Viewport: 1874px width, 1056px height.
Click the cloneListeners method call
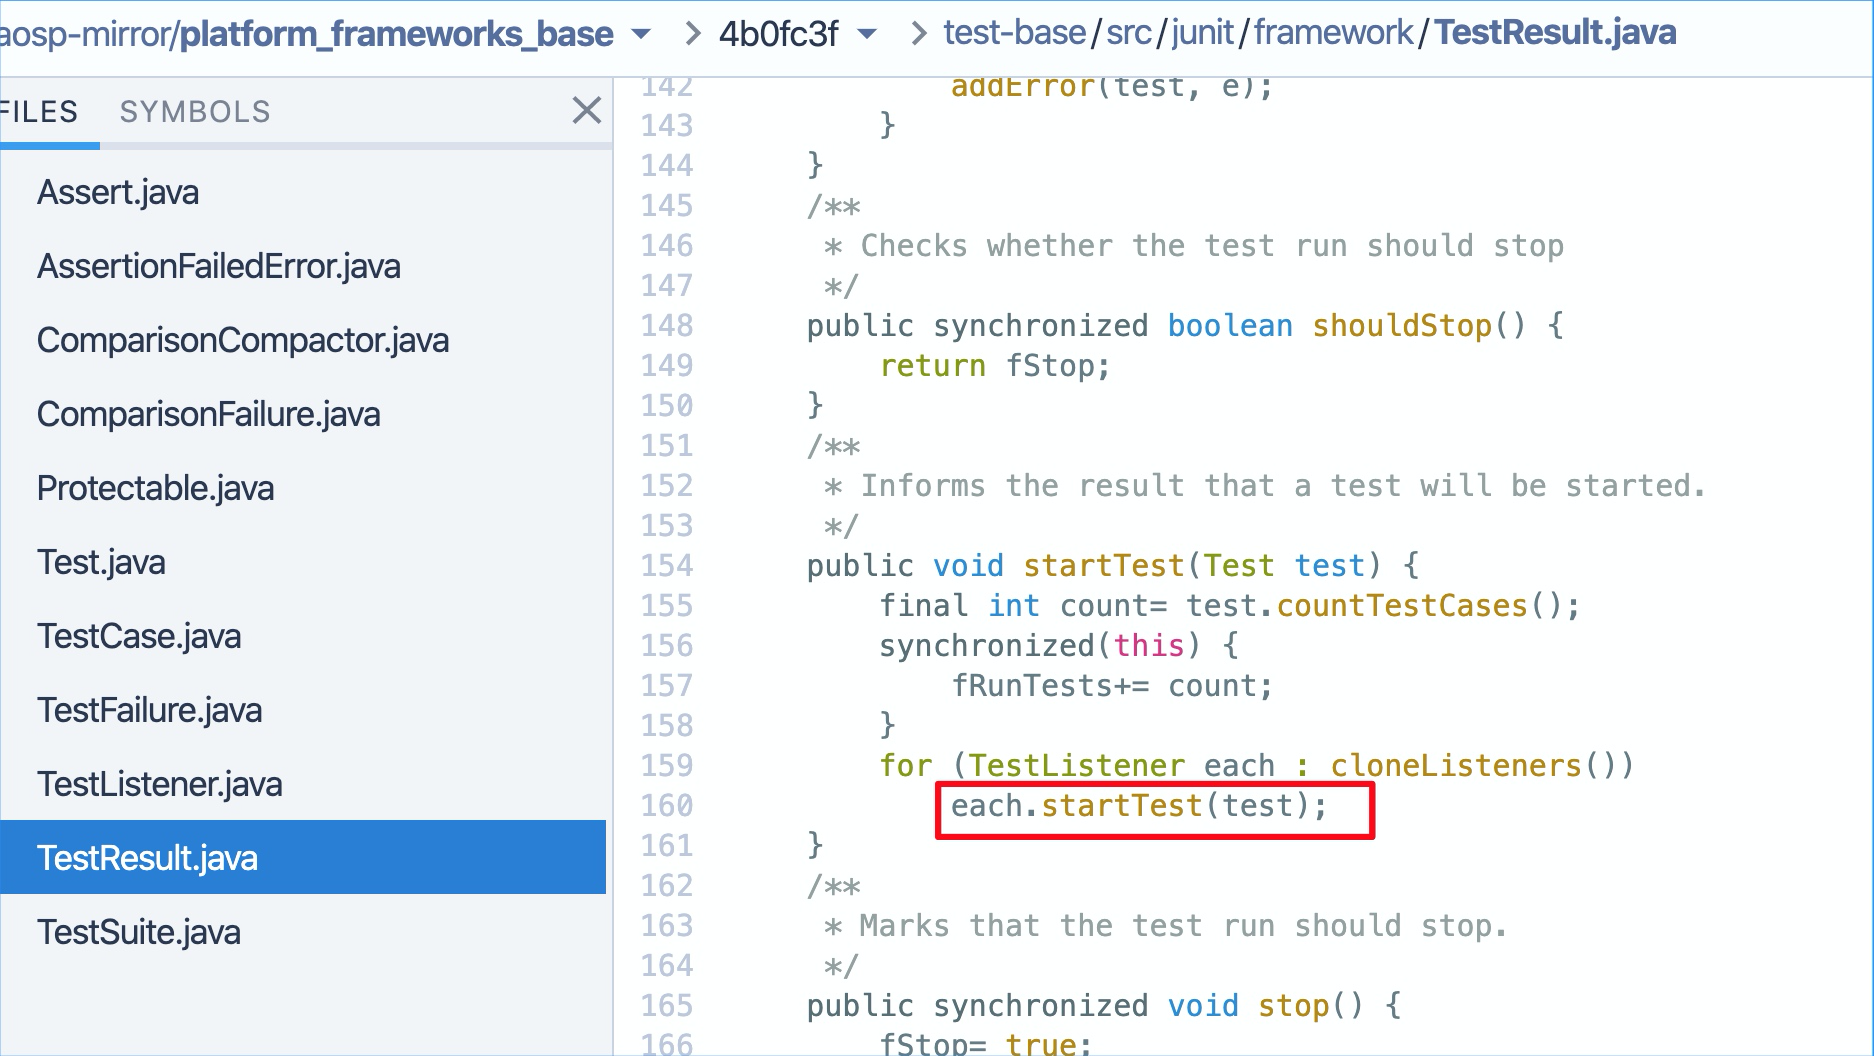pyautogui.click(x=1456, y=766)
